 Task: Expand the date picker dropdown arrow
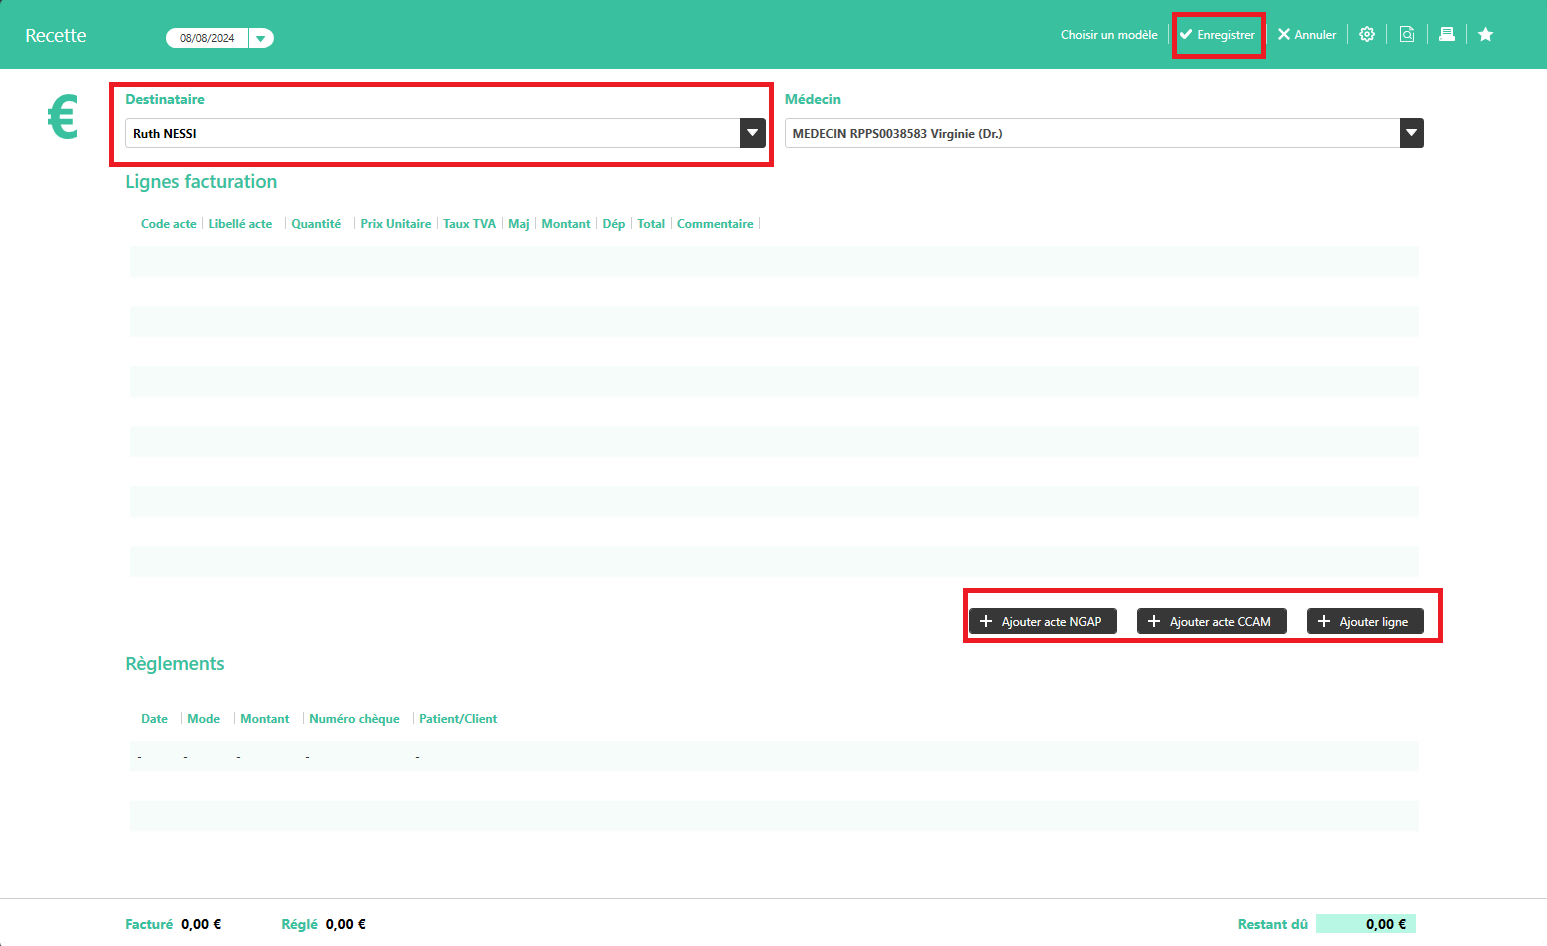(x=261, y=38)
